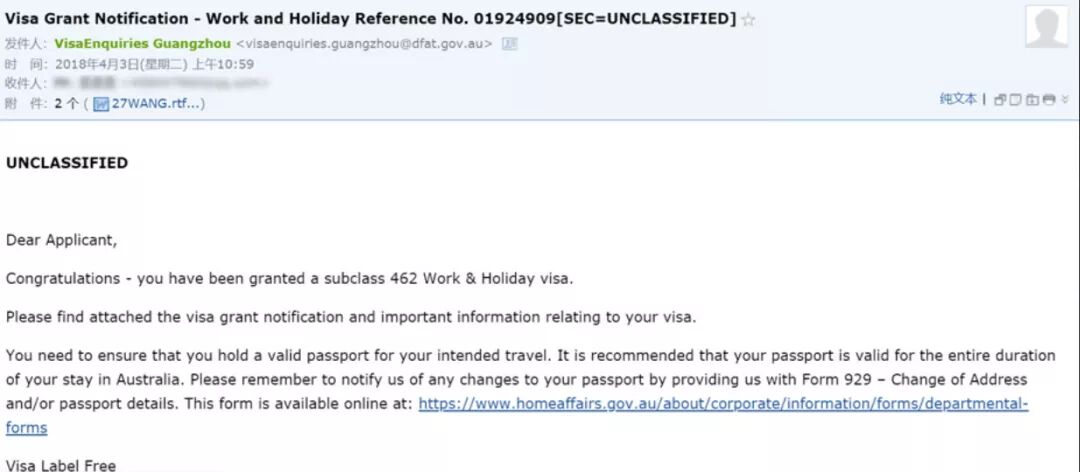Switch to 纯文本 plain text view

click(958, 99)
